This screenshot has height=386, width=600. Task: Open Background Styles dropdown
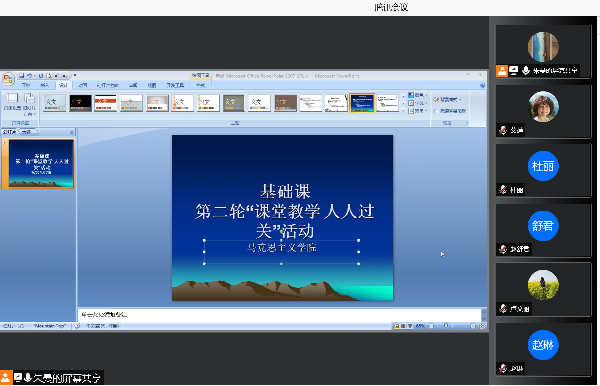click(448, 99)
